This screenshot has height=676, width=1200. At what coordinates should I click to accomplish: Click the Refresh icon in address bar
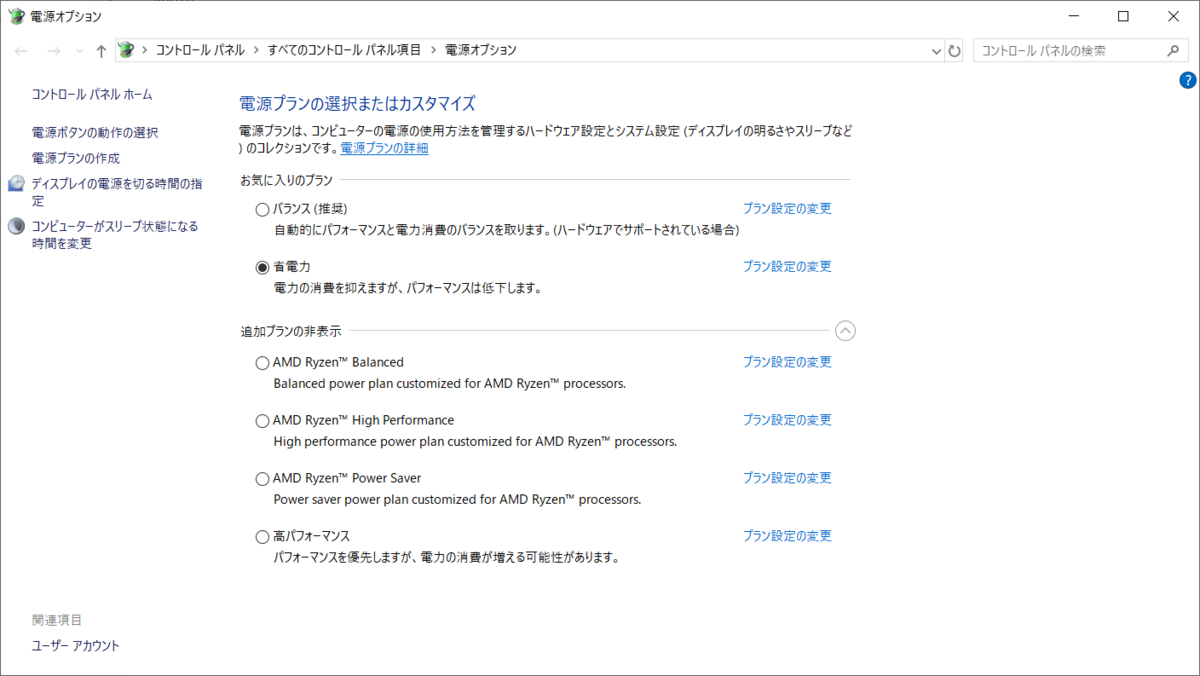coord(955,50)
